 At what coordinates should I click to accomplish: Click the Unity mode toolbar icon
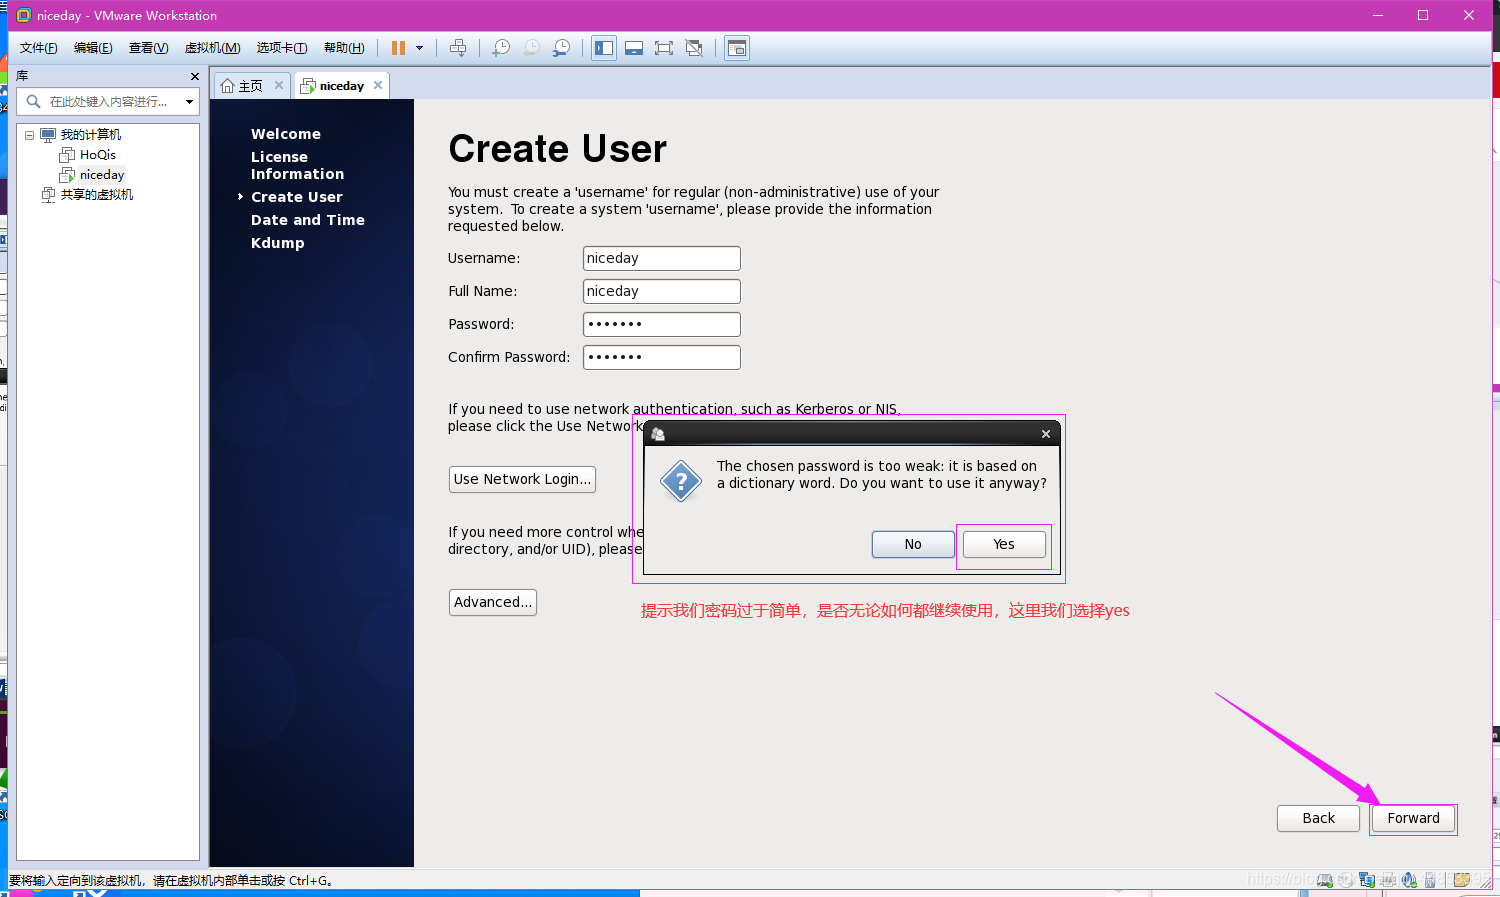click(694, 48)
